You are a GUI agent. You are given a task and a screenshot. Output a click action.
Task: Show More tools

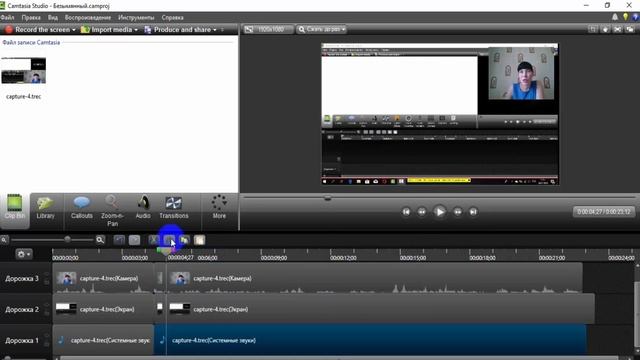coord(219,207)
